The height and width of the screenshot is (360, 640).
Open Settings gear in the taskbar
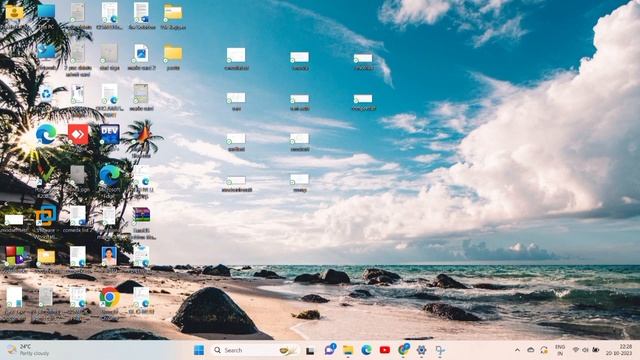[422, 350]
